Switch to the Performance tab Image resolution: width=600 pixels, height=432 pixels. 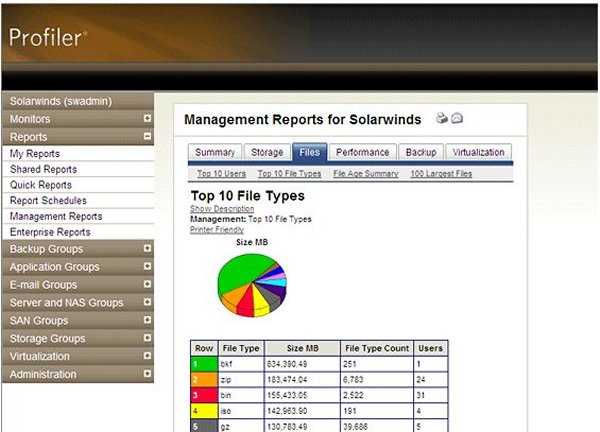click(x=362, y=152)
